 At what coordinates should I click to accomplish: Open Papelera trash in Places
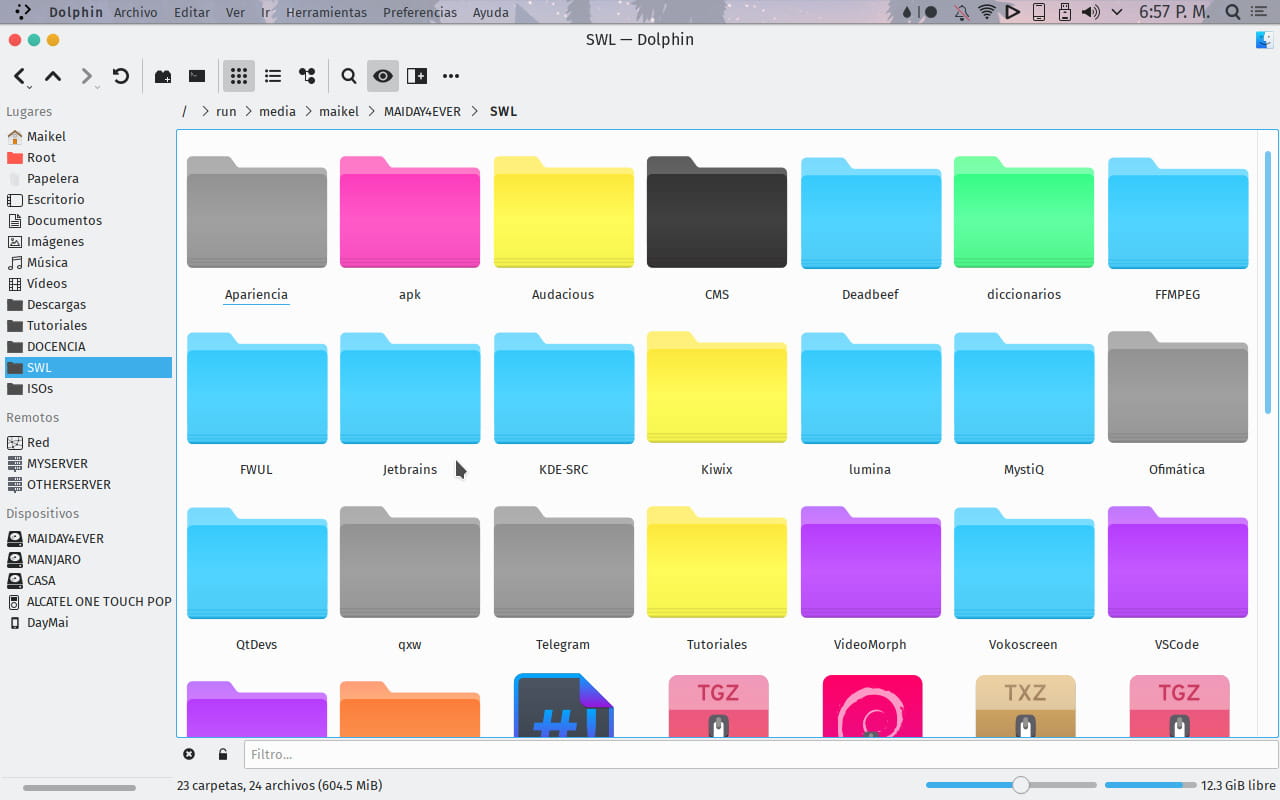coord(88,178)
